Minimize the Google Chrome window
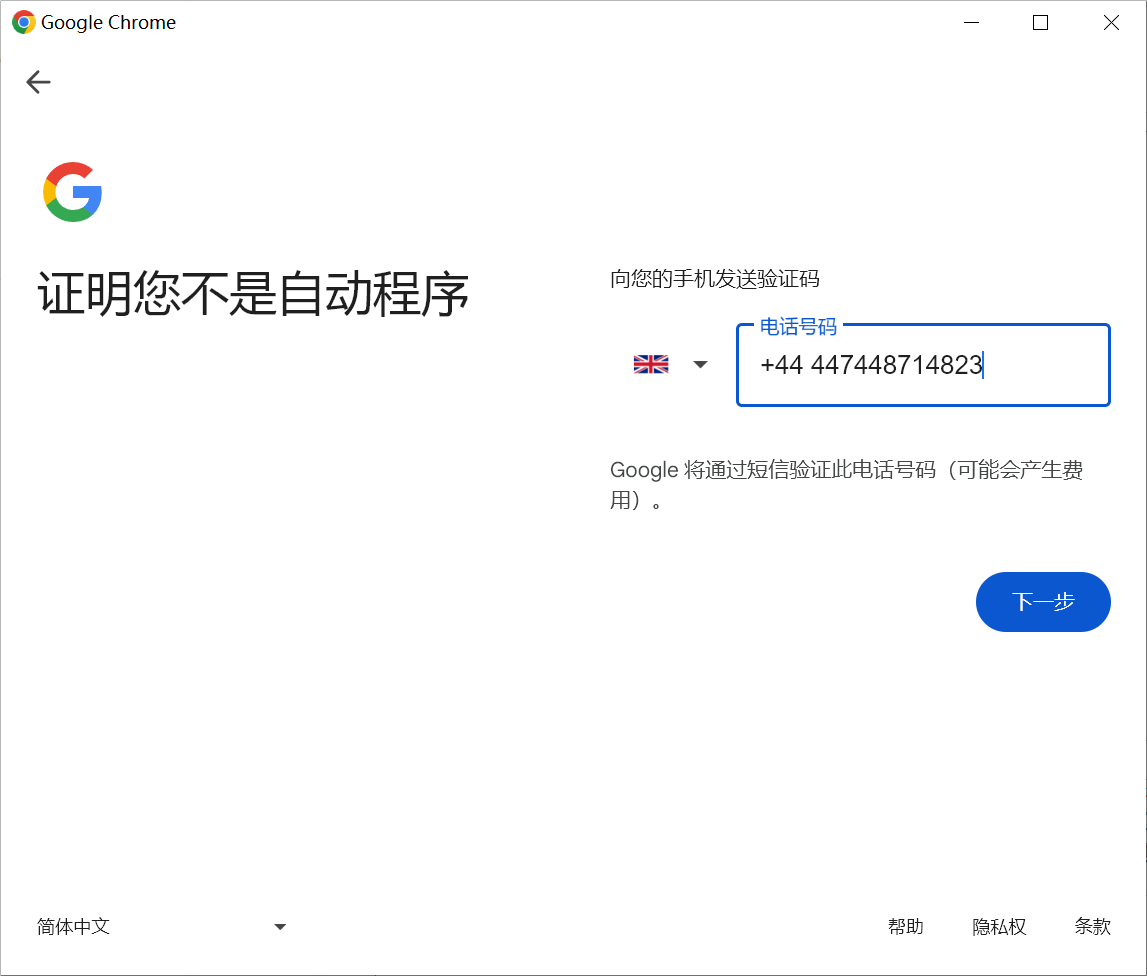This screenshot has width=1147, height=976. 971,23
